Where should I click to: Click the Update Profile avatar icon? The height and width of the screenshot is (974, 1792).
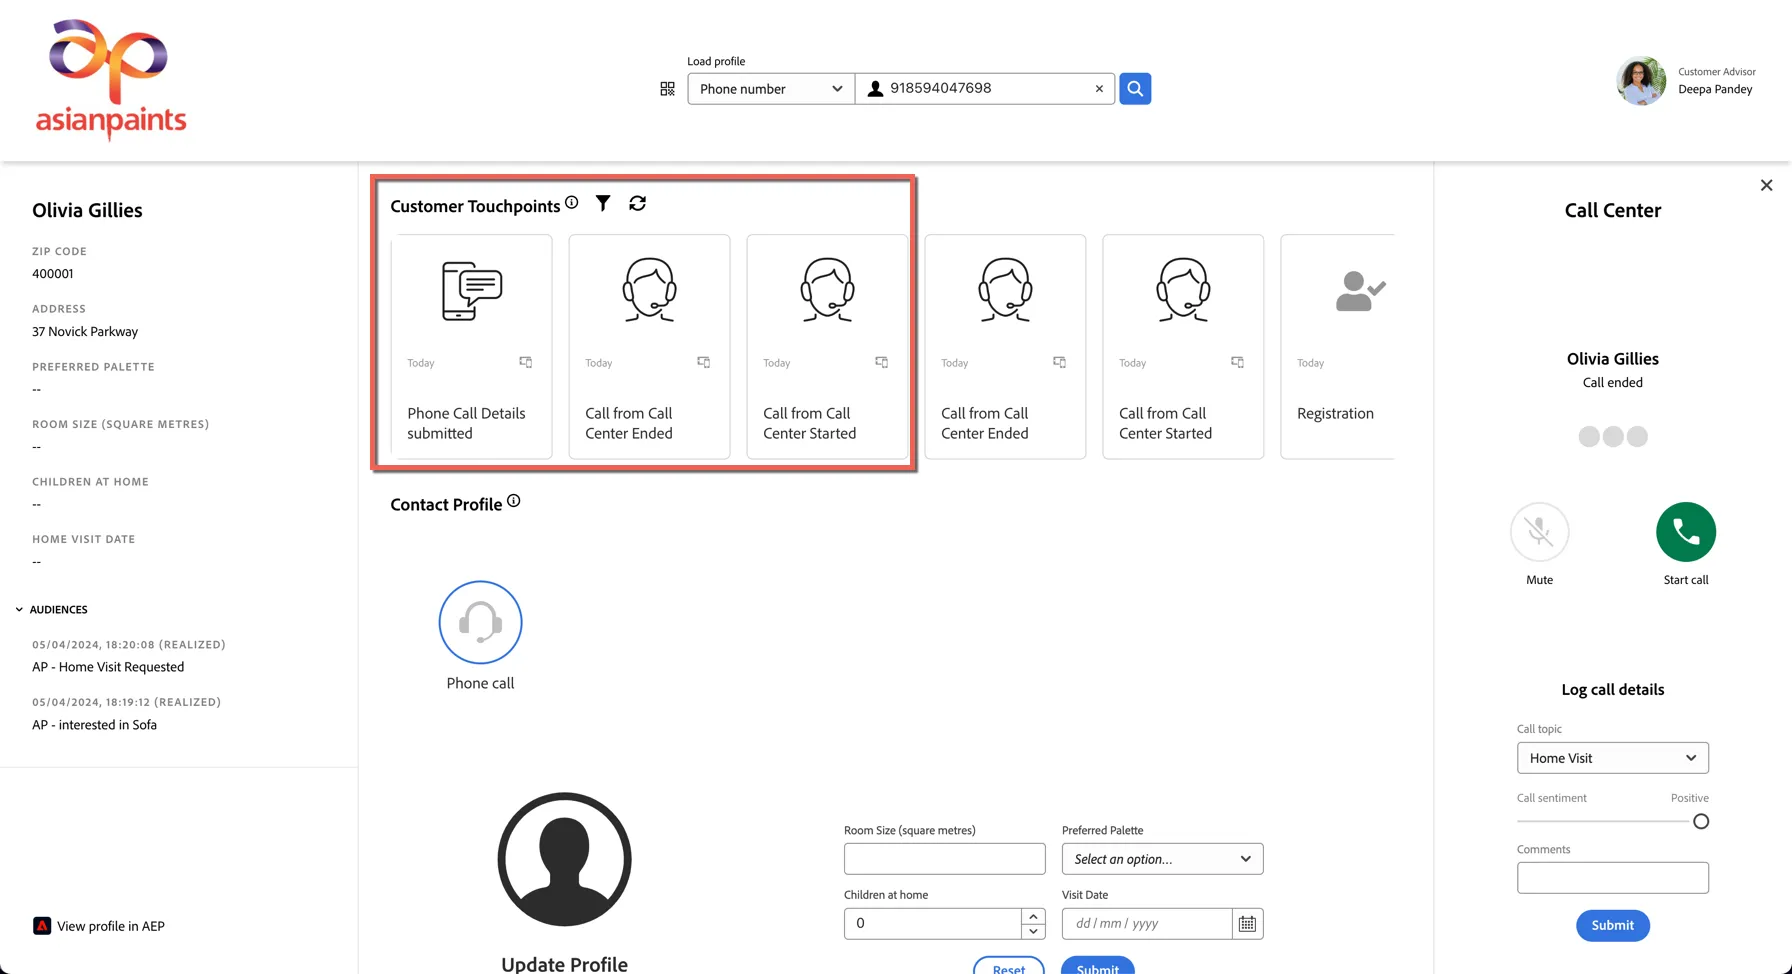coord(565,859)
